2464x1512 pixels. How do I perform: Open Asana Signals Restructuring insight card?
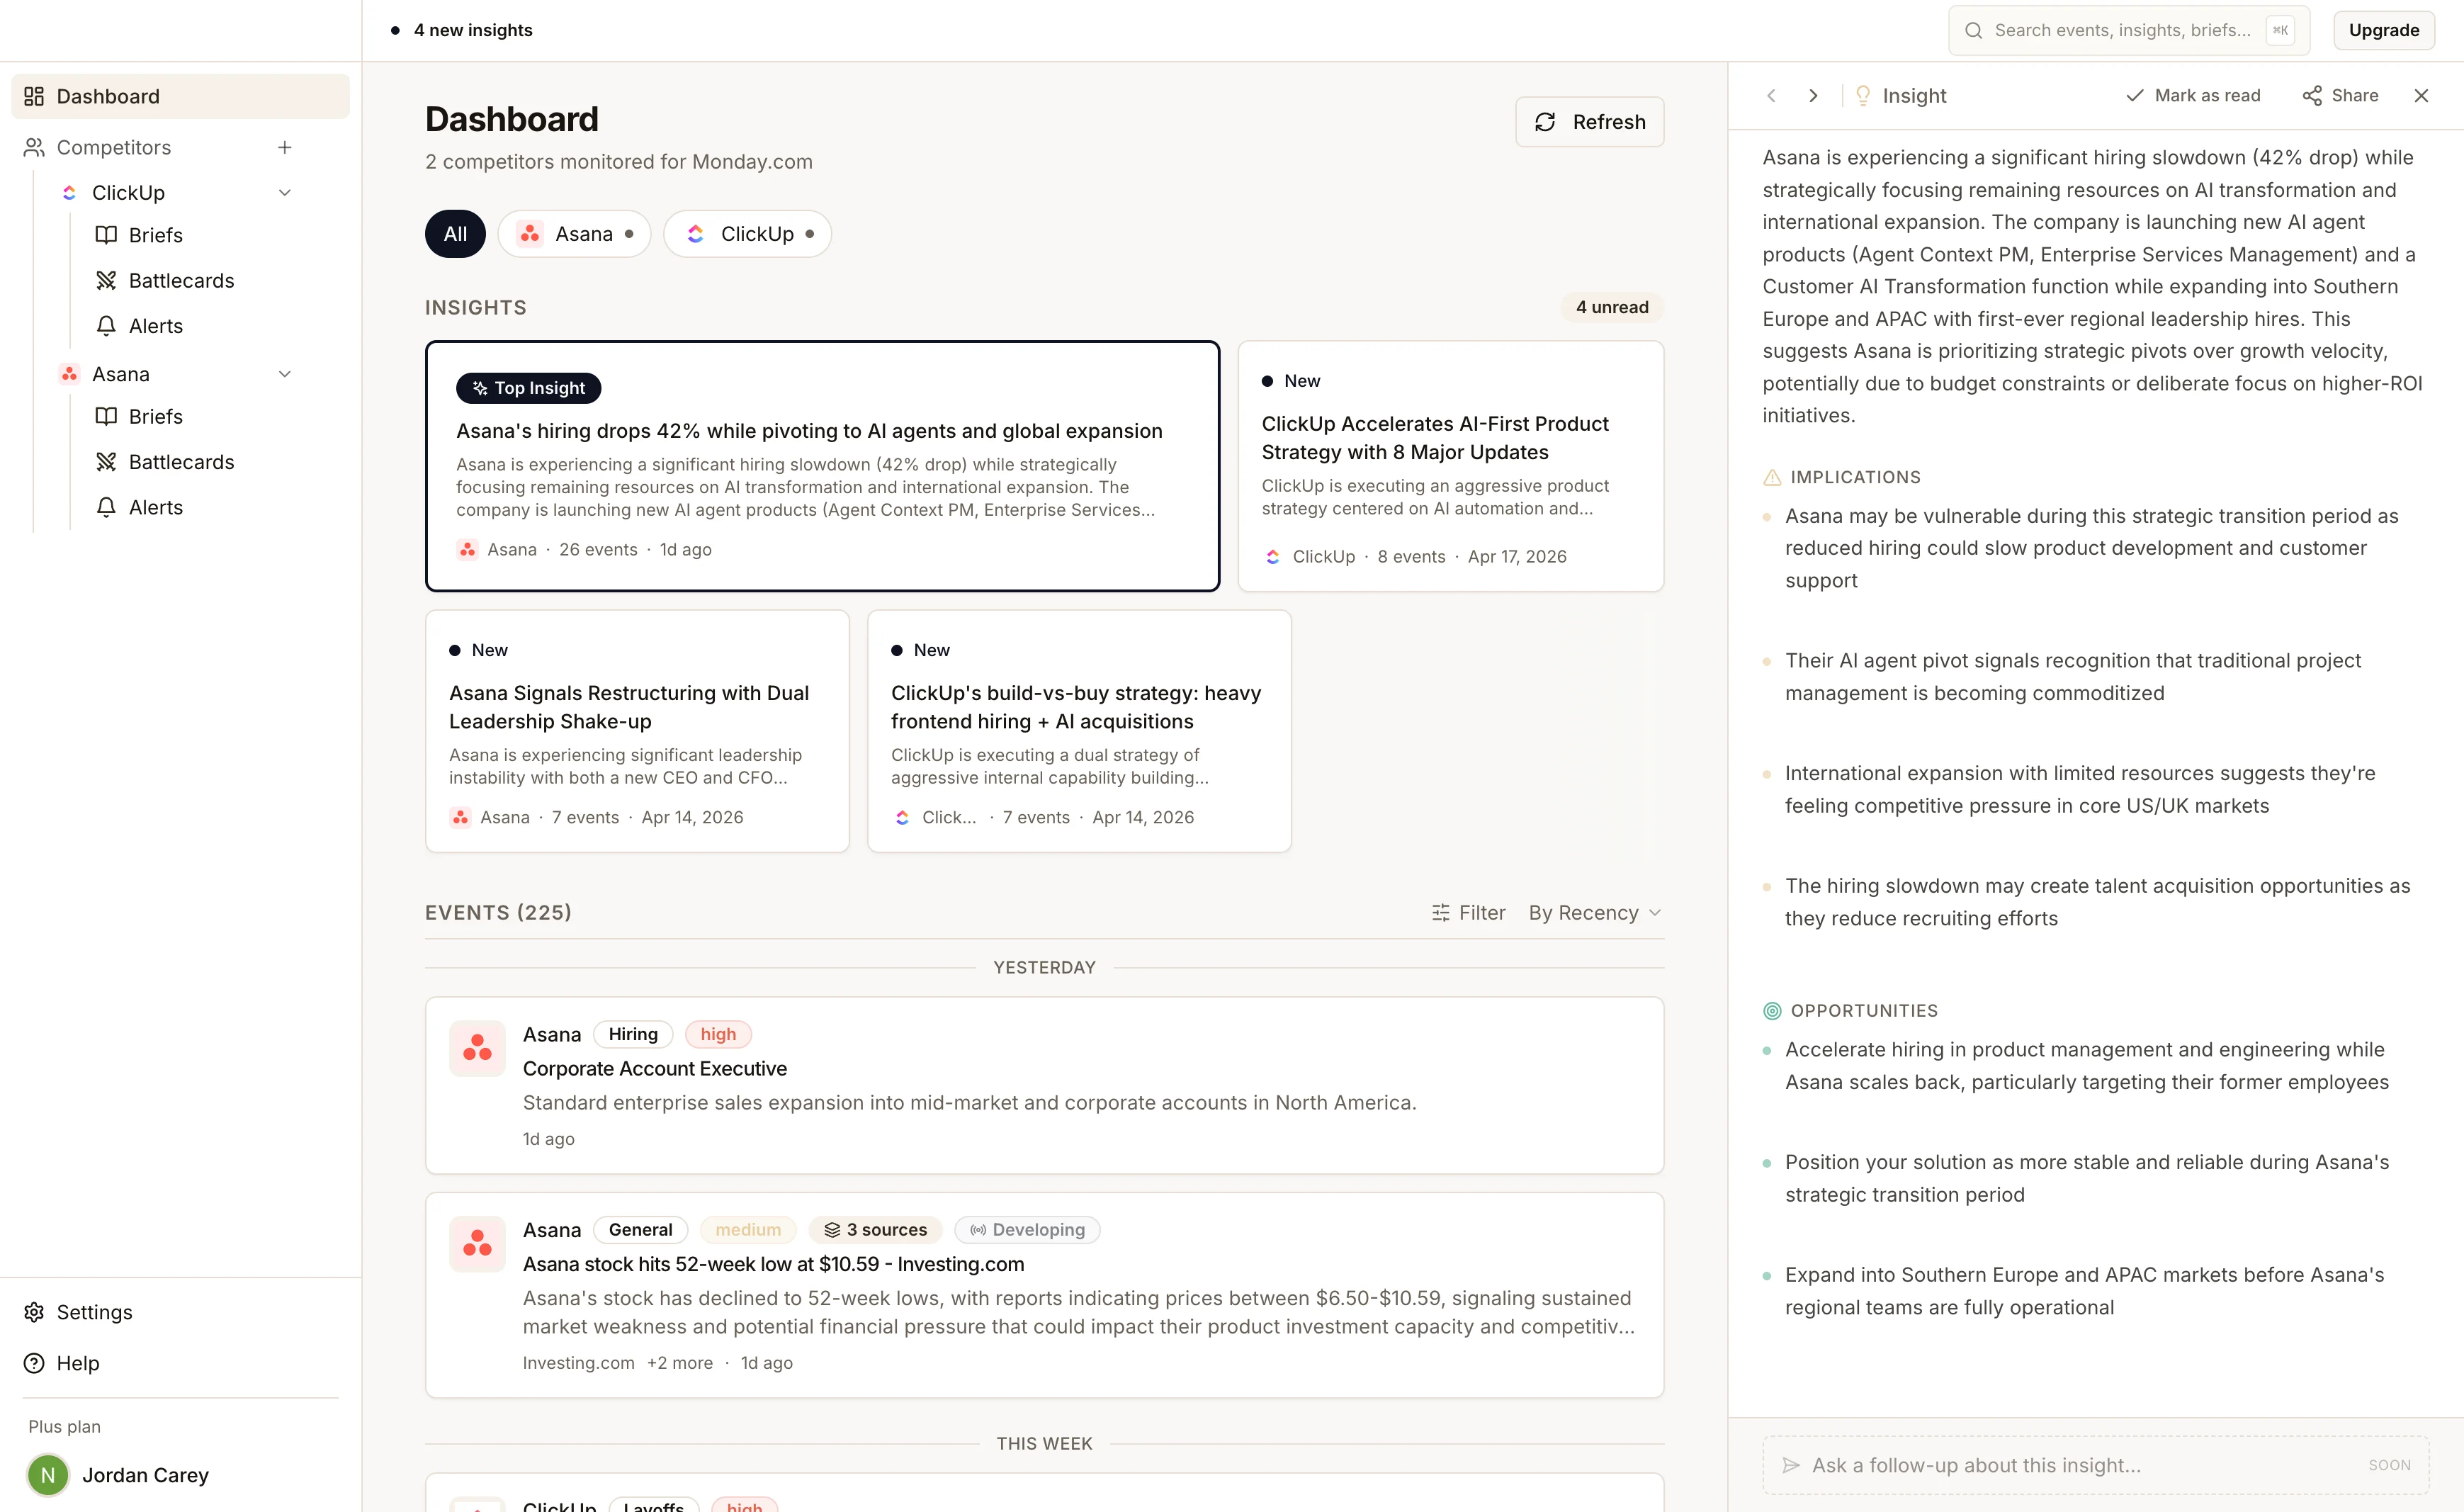(x=637, y=731)
